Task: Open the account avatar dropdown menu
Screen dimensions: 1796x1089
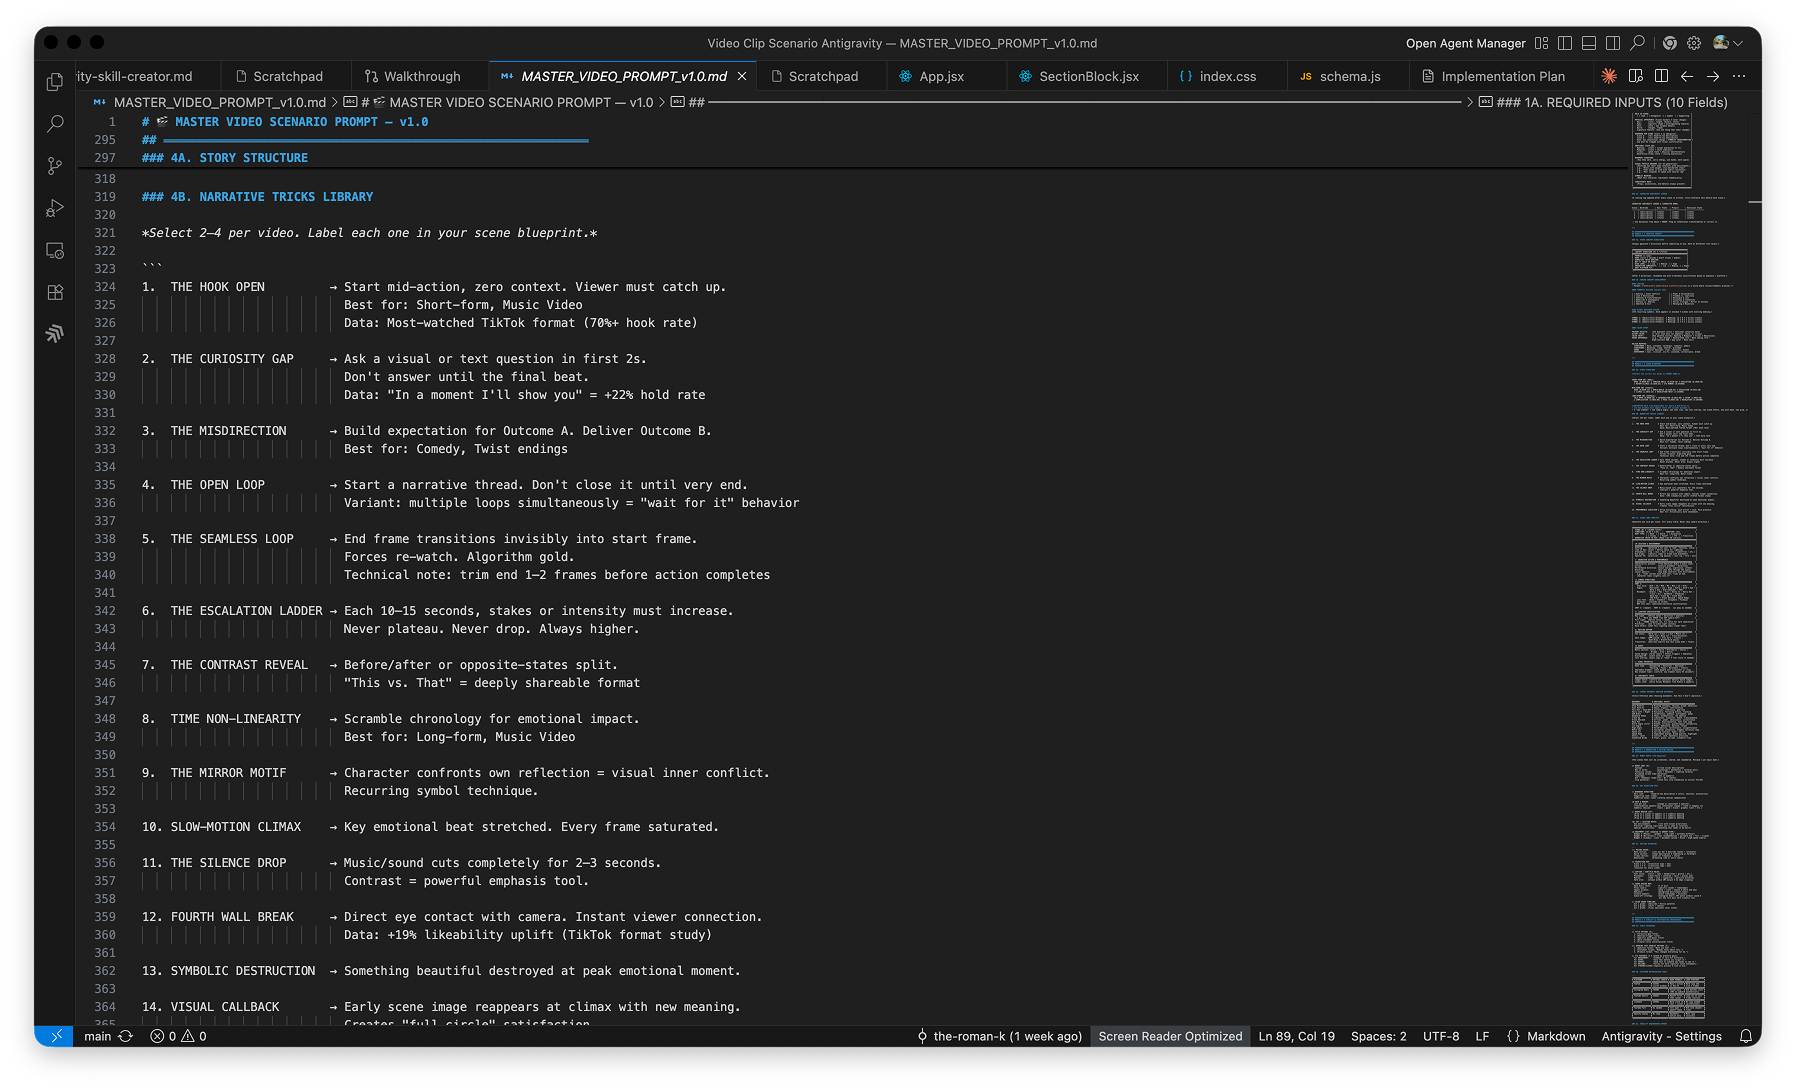Action: click(1727, 43)
